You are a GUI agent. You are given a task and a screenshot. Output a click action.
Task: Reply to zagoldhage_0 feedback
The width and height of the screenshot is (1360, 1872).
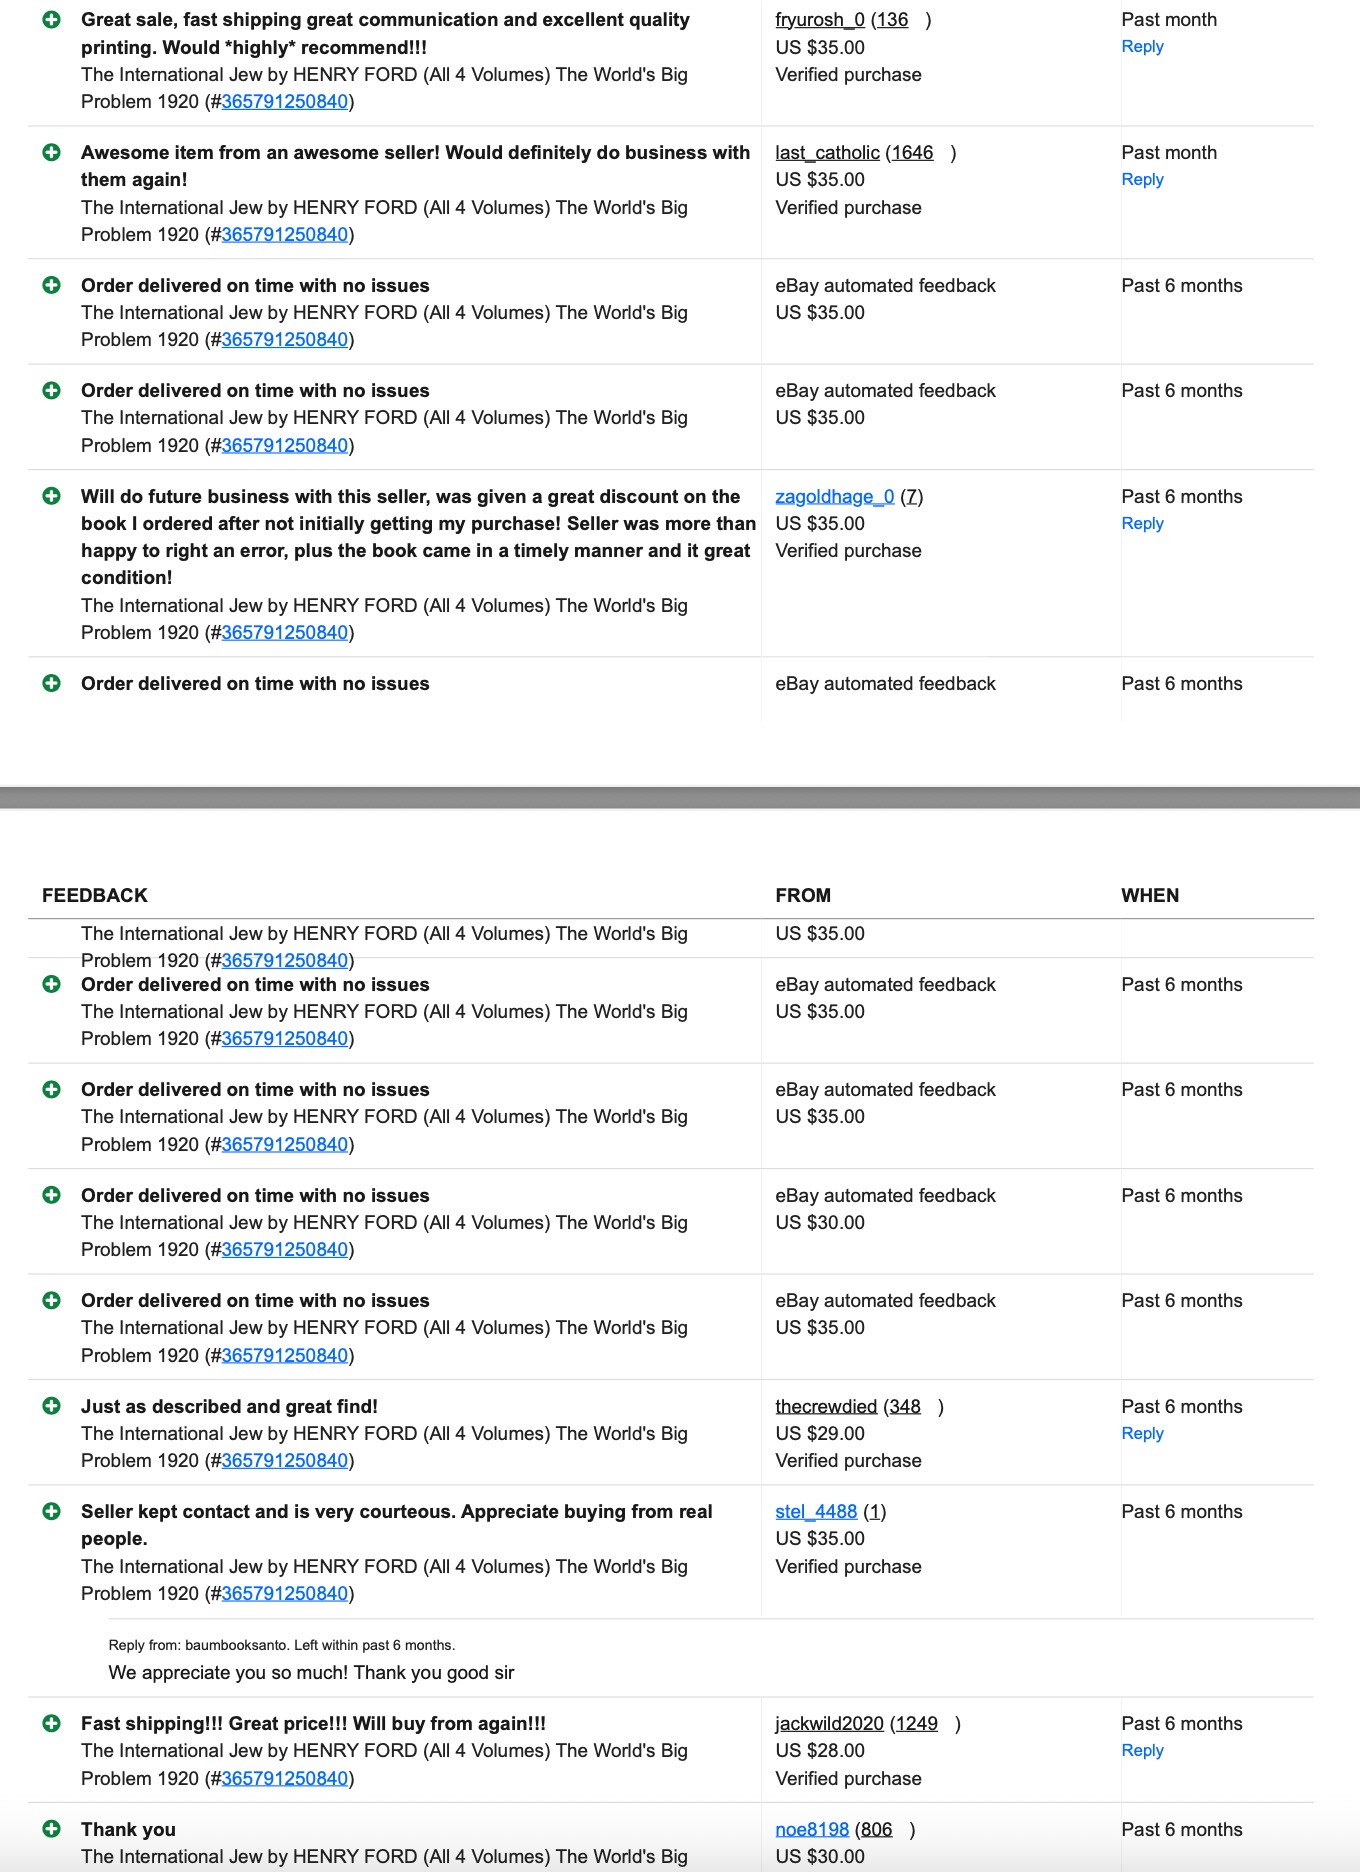tap(1142, 524)
